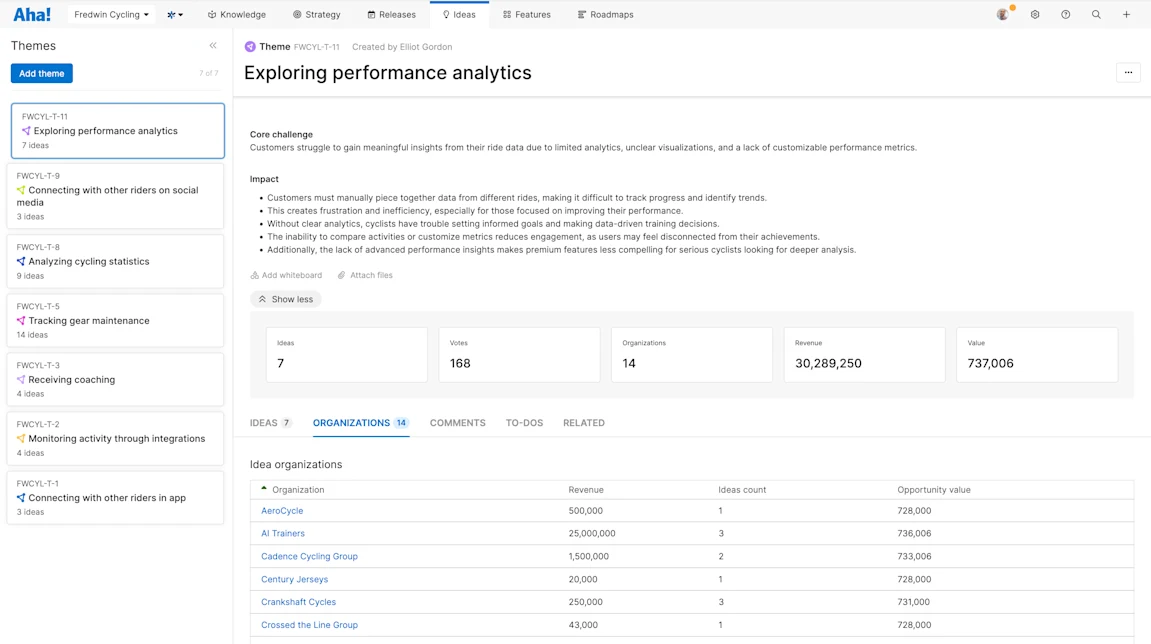Screen dimensions: 1151x644
Task: Switch to the Comments tab
Action: (457, 423)
